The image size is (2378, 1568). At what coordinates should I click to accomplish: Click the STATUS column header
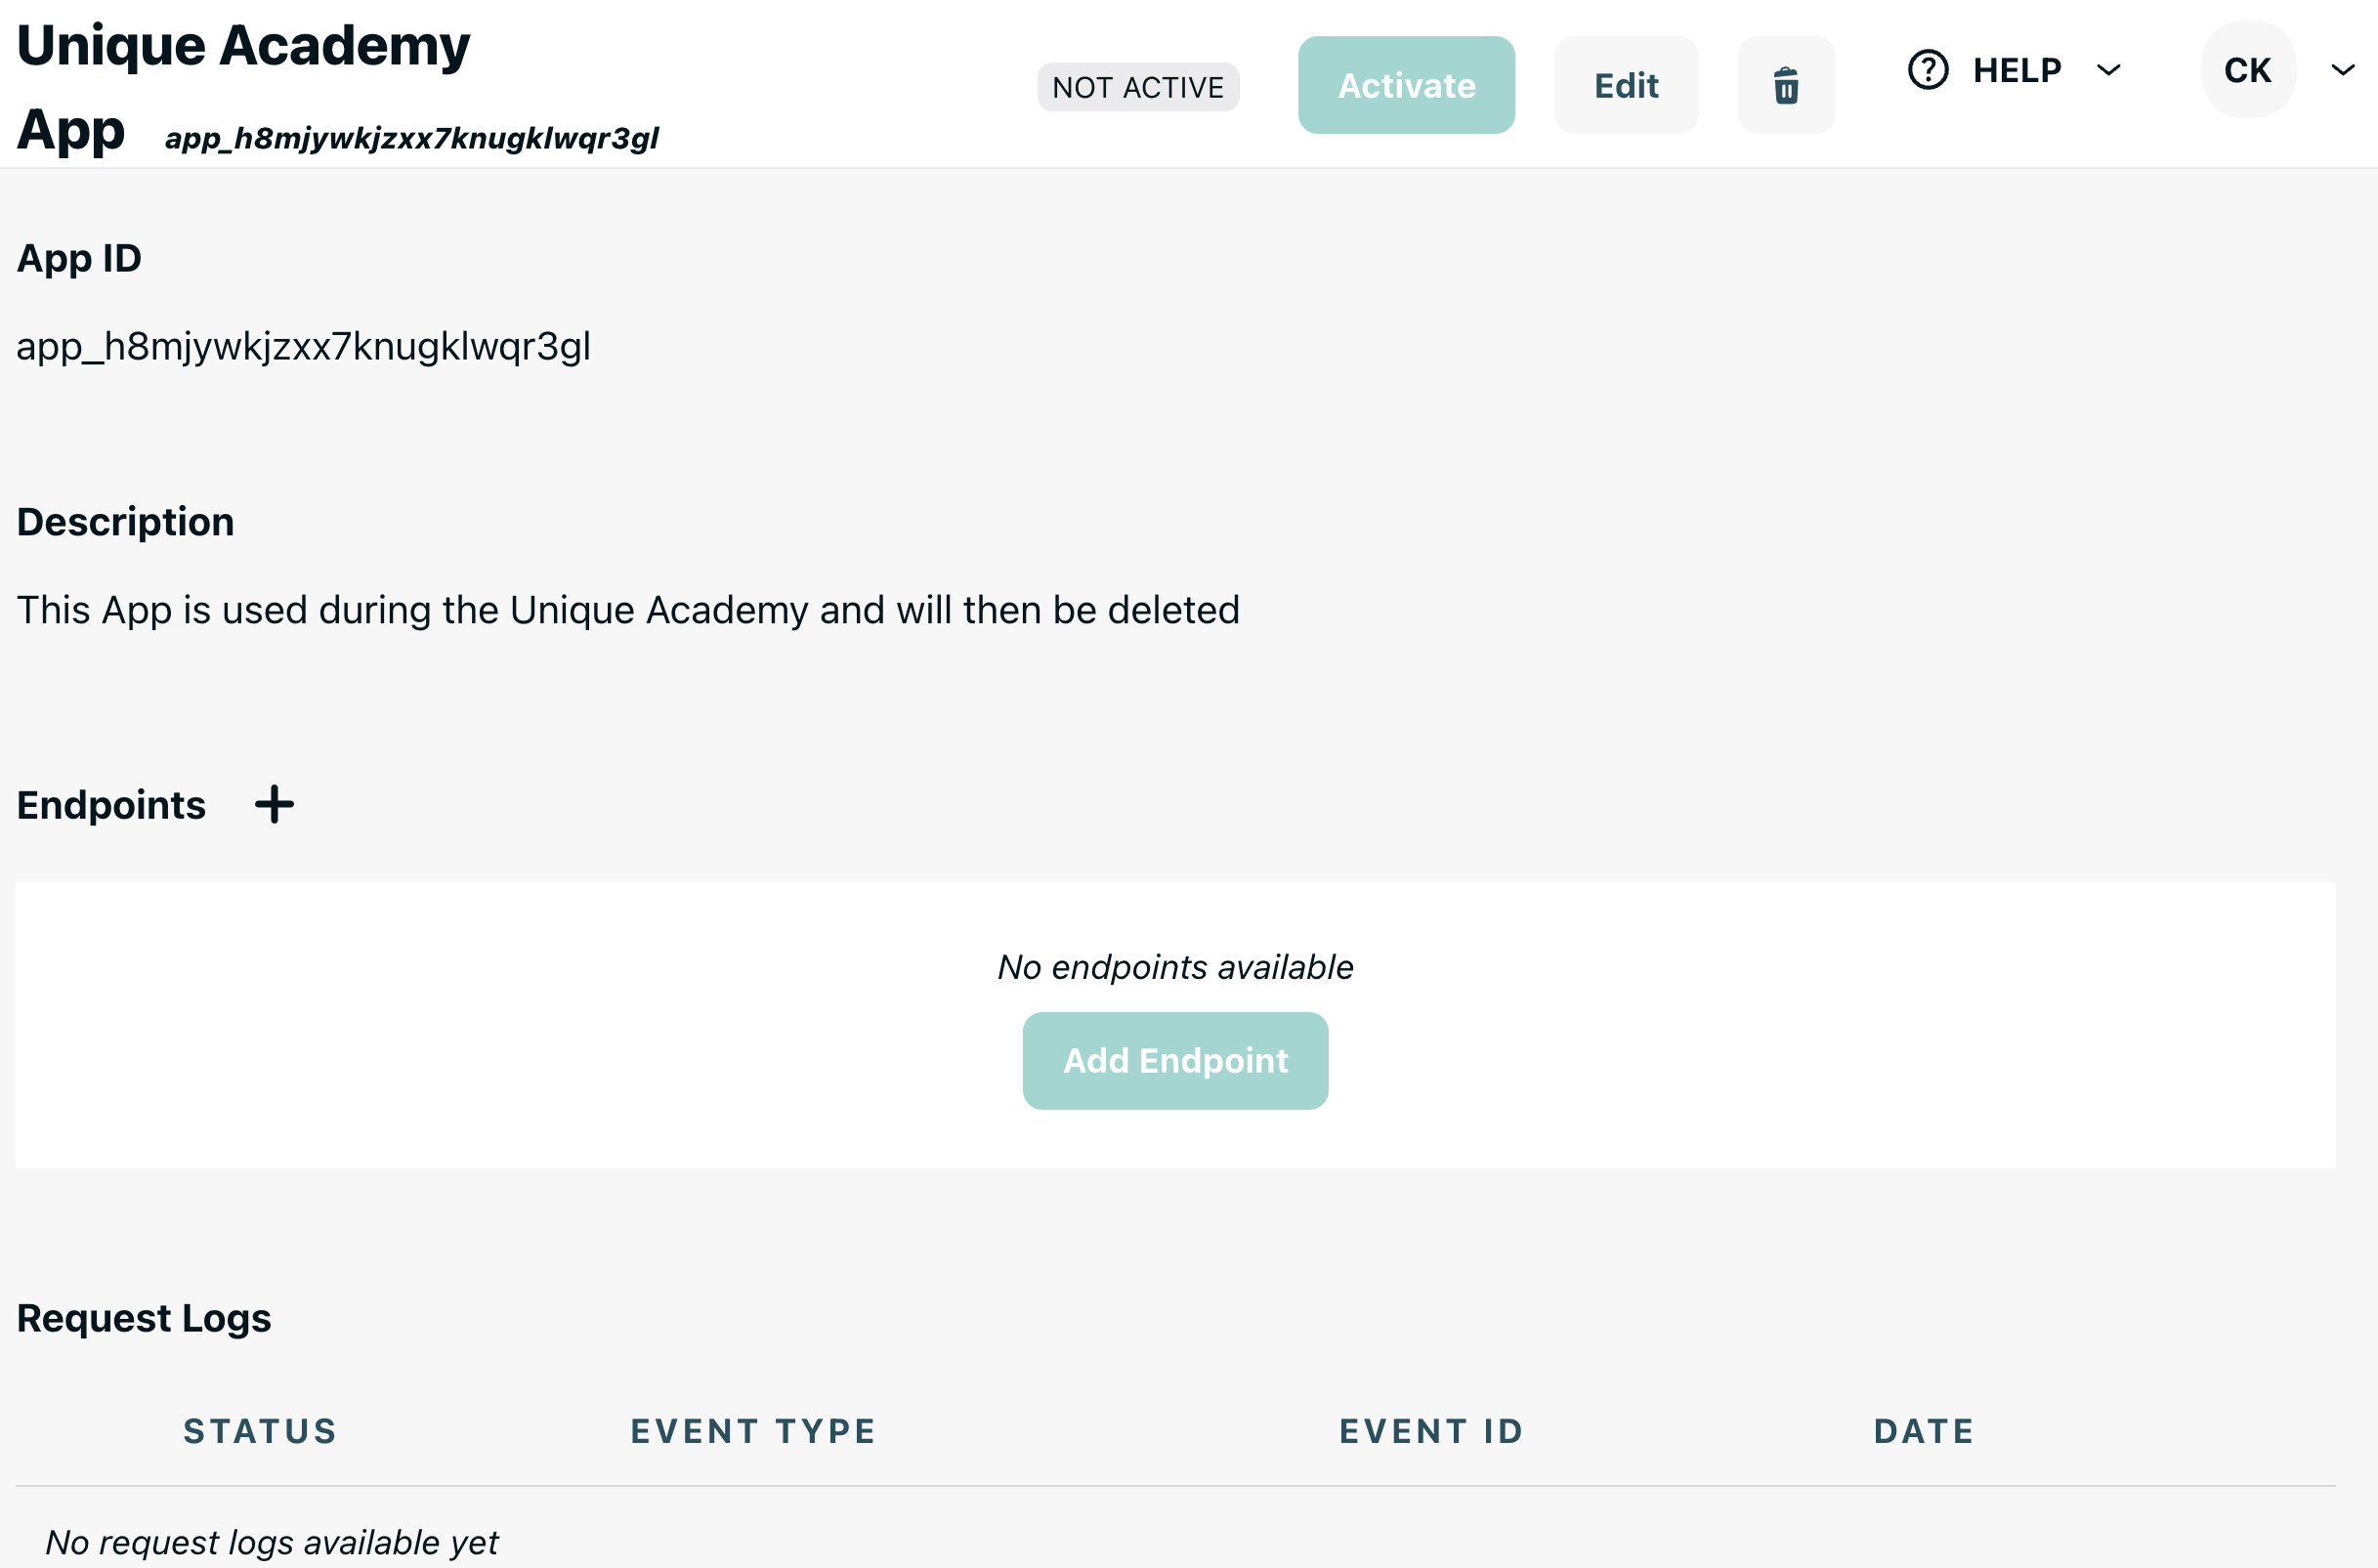pos(260,1431)
